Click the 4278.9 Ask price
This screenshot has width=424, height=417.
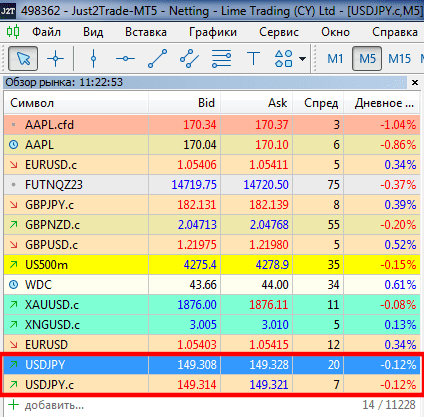coord(272,265)
